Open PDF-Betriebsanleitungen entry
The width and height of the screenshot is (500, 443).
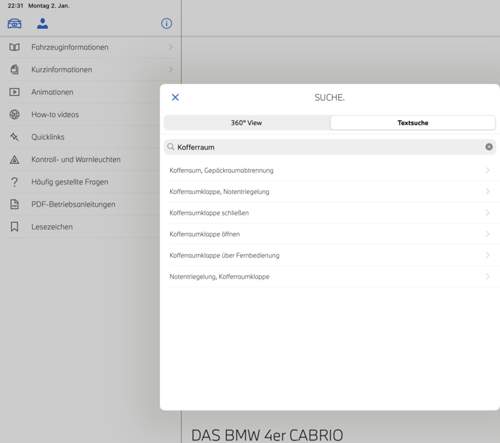(x=80, y=204)
